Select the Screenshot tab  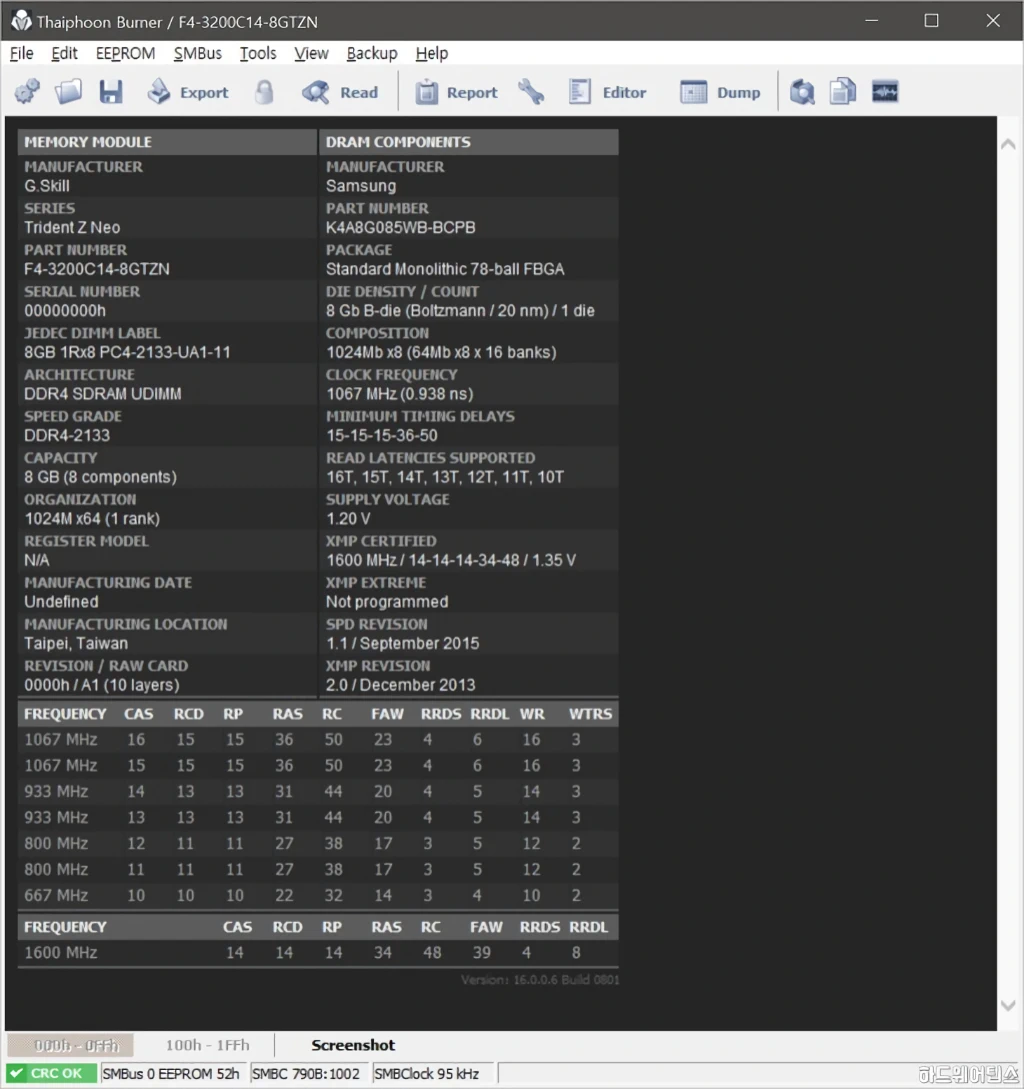[x=353, y=1045]
